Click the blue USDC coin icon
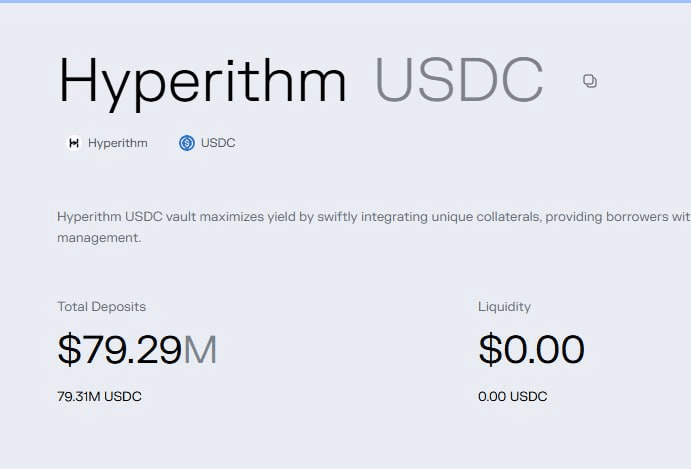 click(x=186, y=143)
